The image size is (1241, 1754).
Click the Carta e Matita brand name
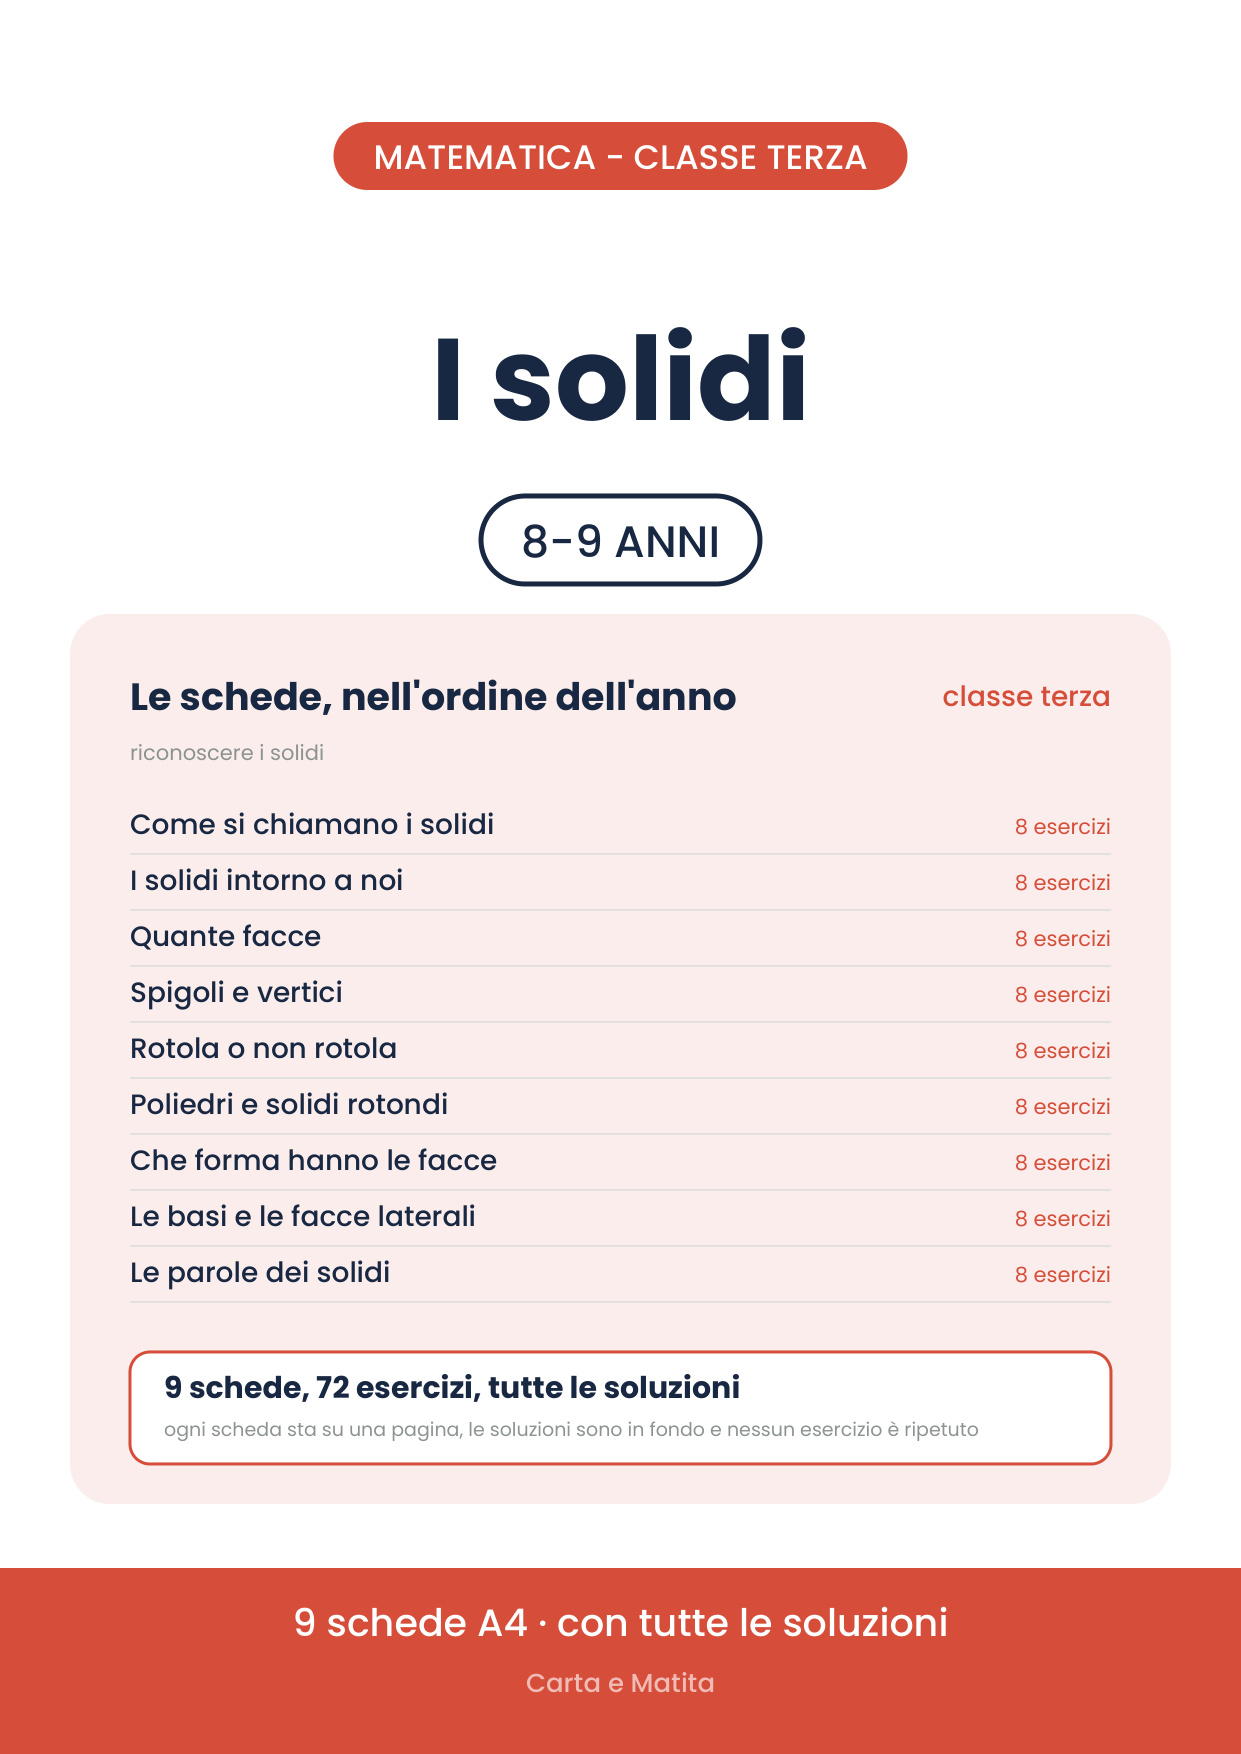tap(620, 1683)
